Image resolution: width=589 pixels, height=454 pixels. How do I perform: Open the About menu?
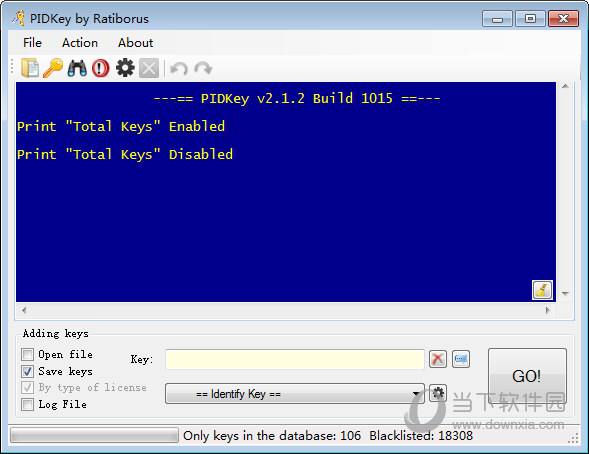(135, 42)
